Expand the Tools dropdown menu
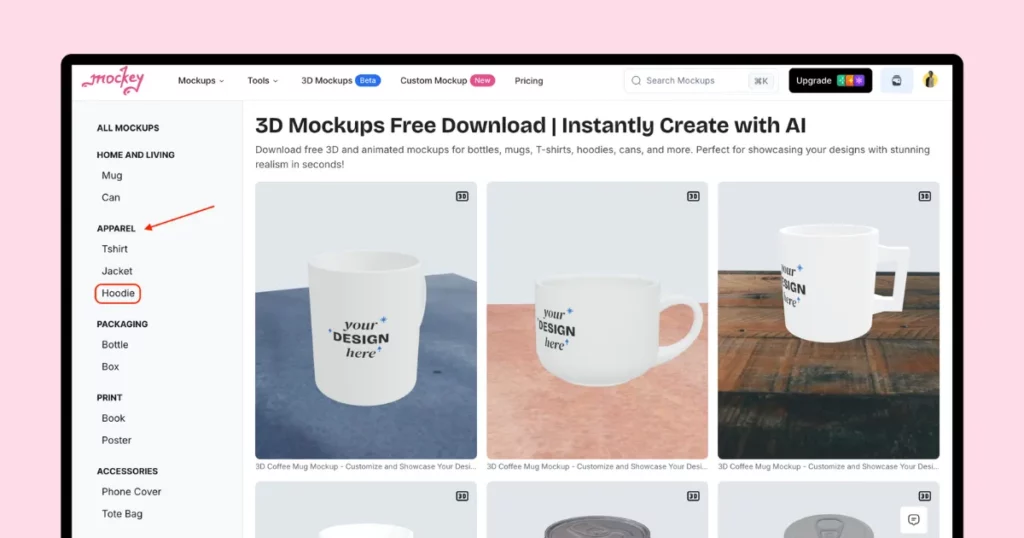Screen dimensions: 1024x538 coord(263,81)
